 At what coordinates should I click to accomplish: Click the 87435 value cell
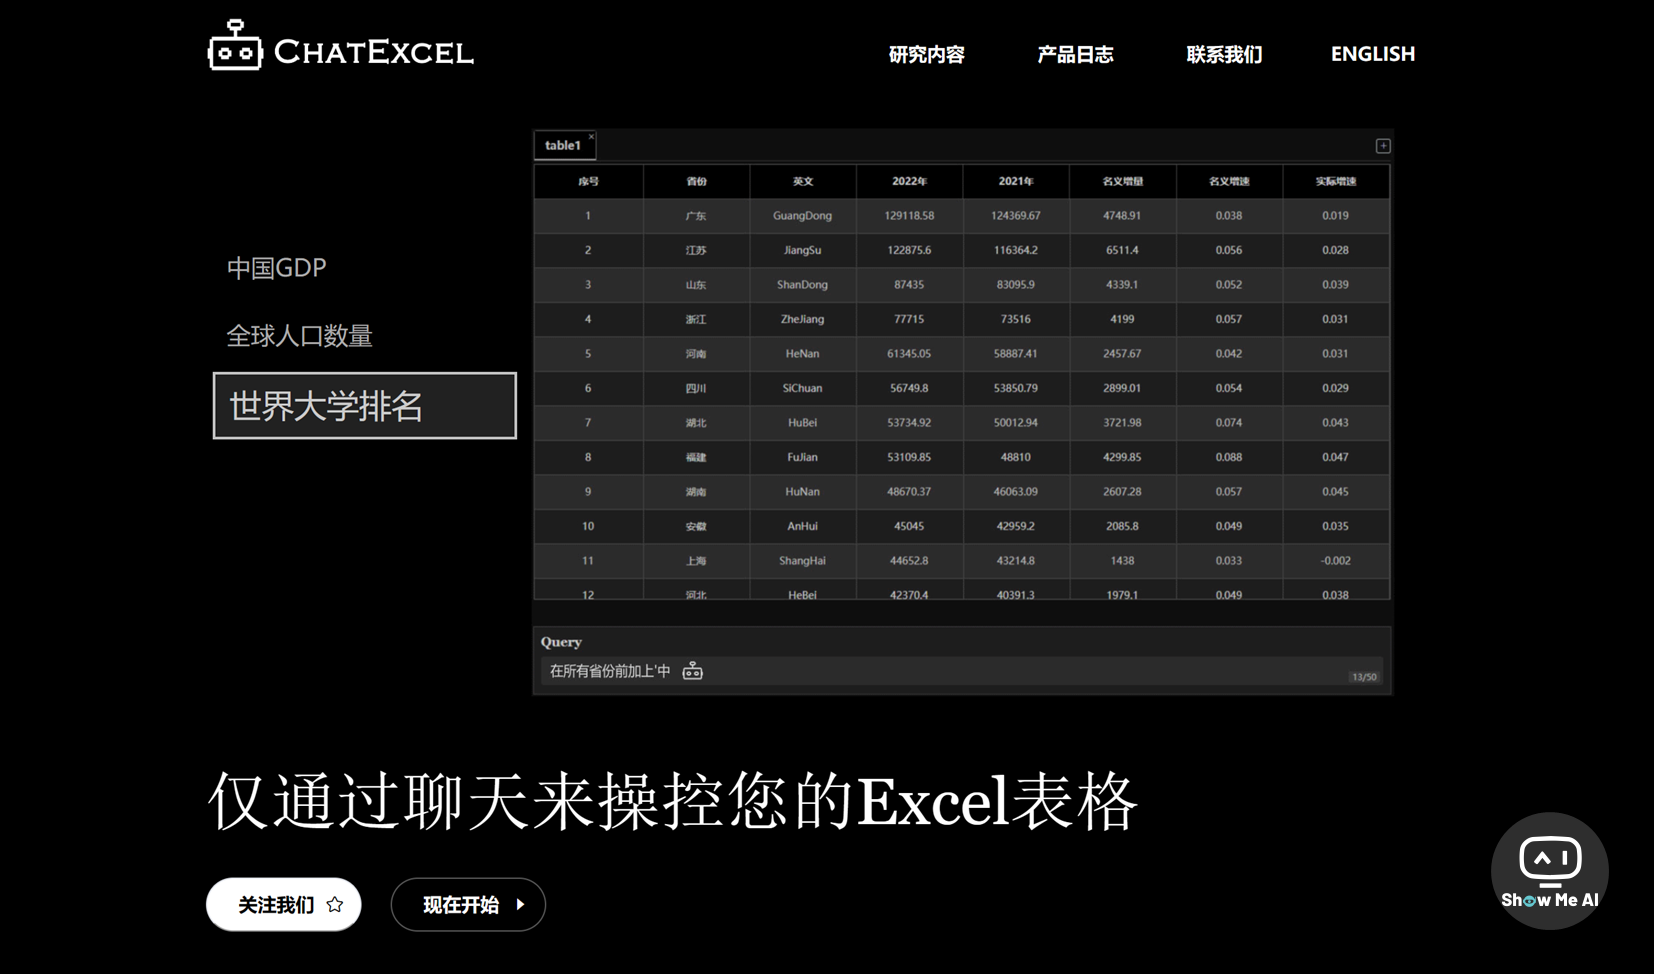coord(909,285)
